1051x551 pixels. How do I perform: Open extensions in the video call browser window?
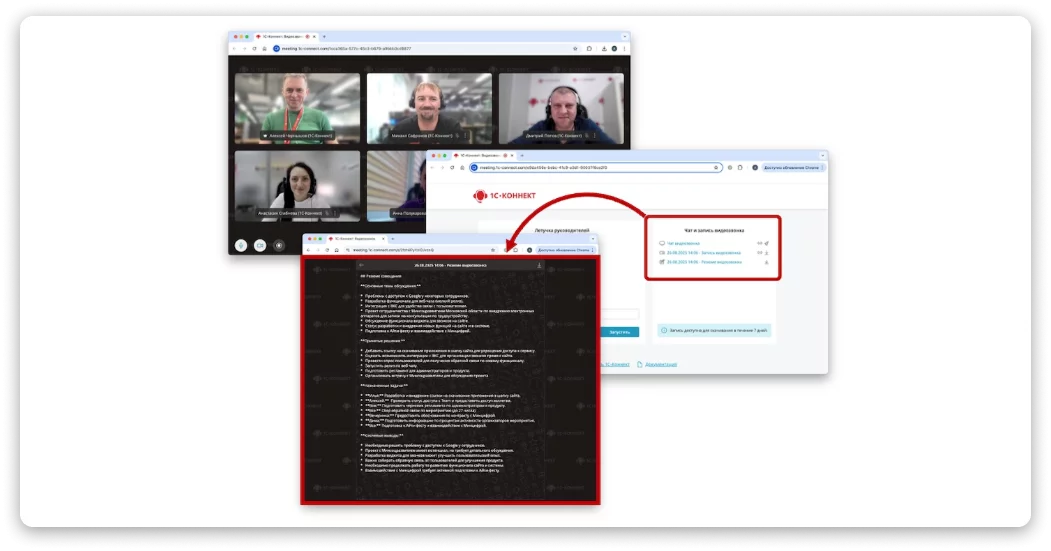coord(589,48)
